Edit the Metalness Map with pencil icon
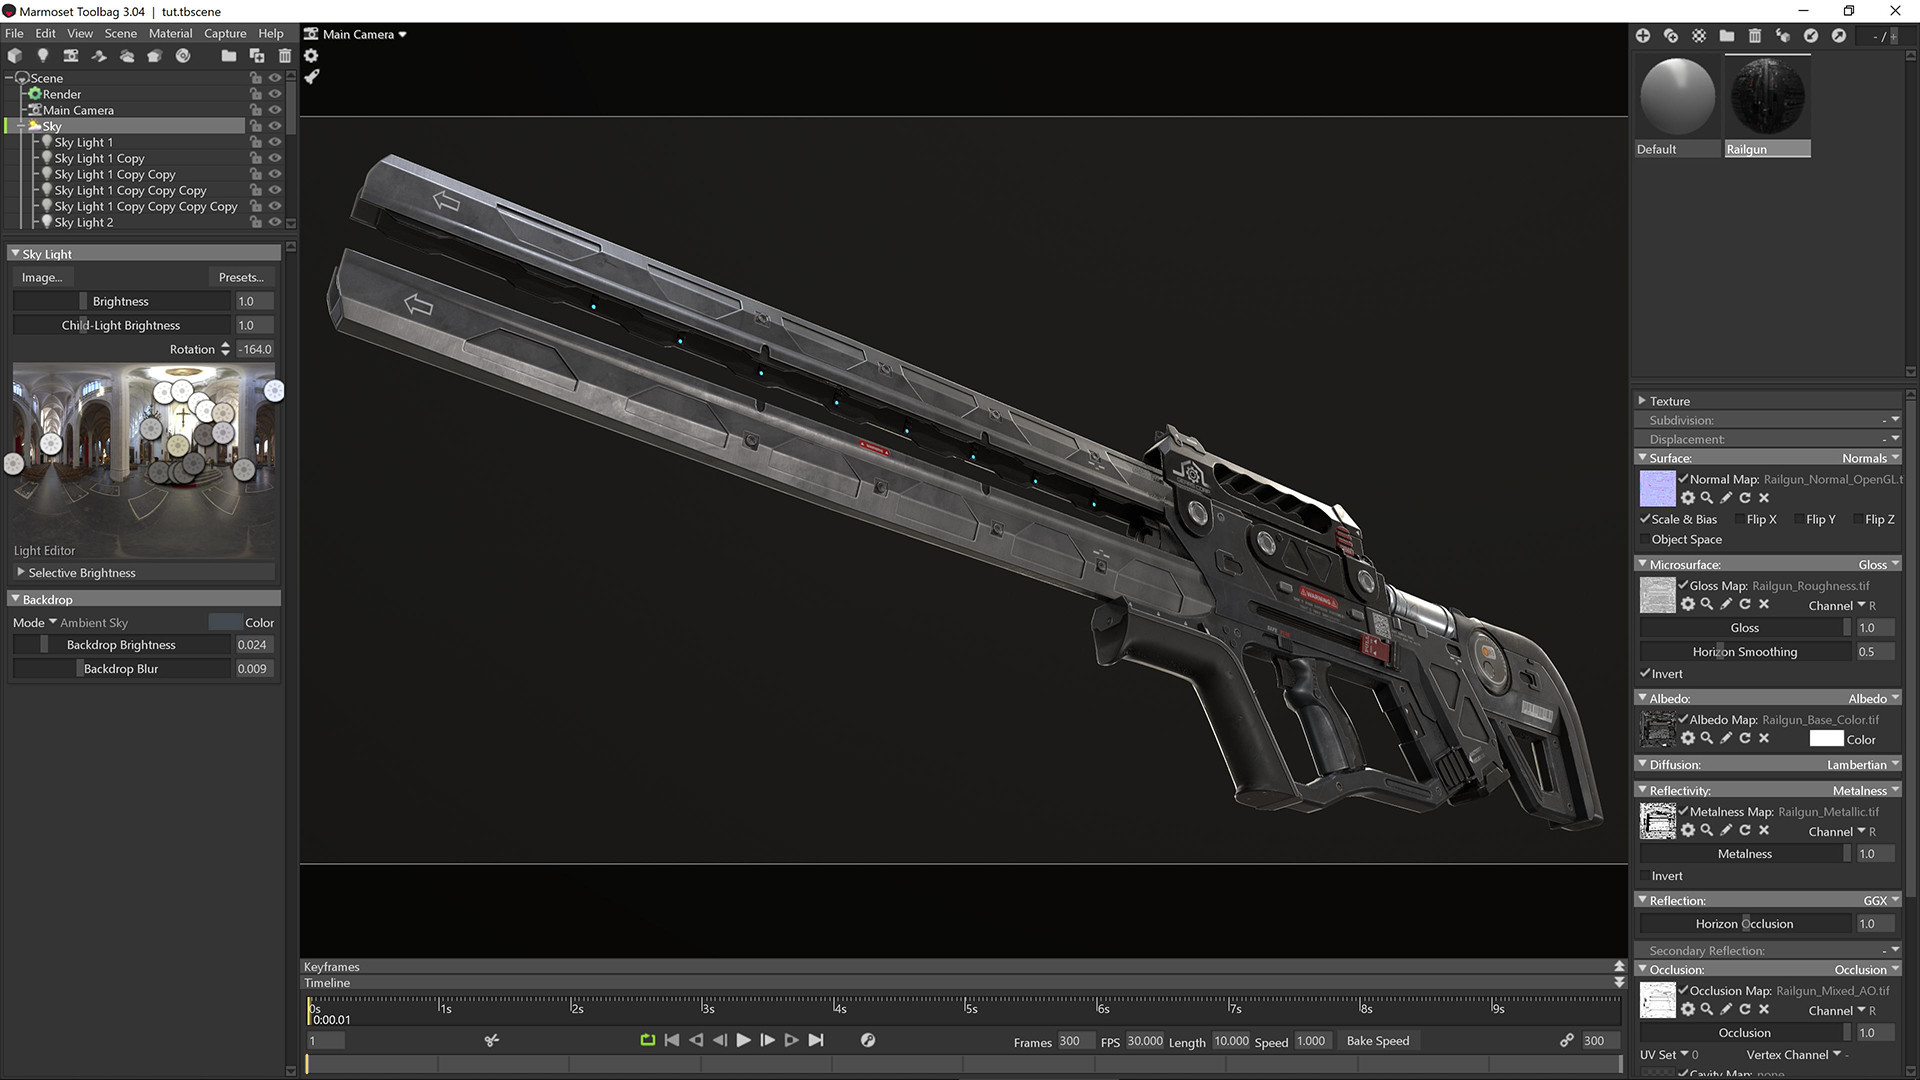Image resolution: width=1920 pixels, height=1080 pixels. pos(1726,830)
